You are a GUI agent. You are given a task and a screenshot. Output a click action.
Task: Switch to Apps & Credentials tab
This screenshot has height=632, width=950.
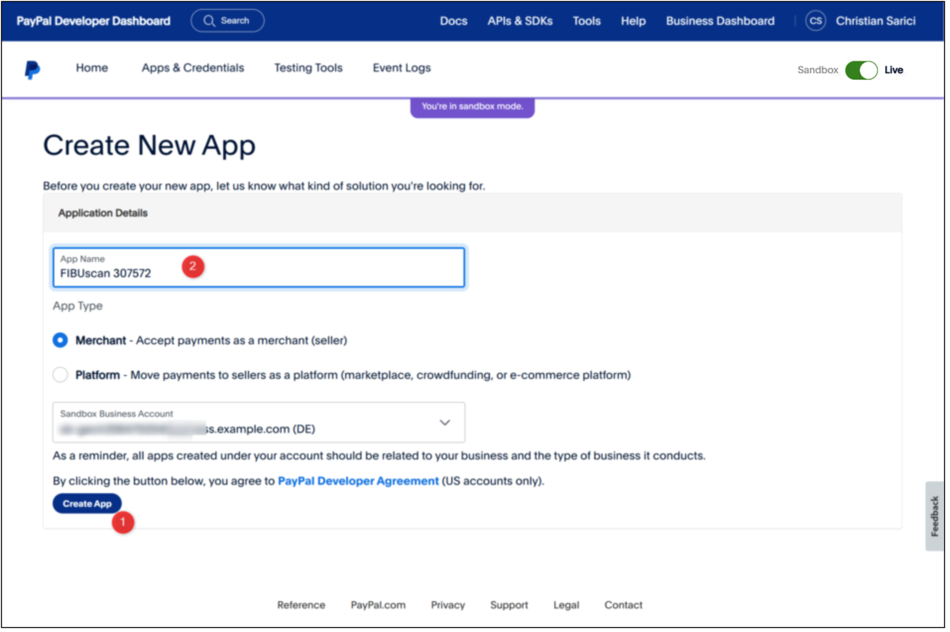(x=194, y=68)
